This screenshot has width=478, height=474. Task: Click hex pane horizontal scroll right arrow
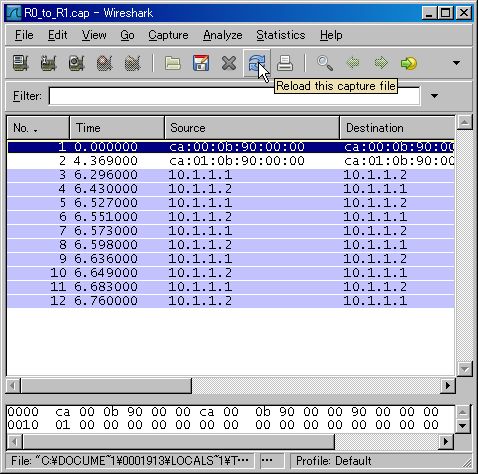446,442
